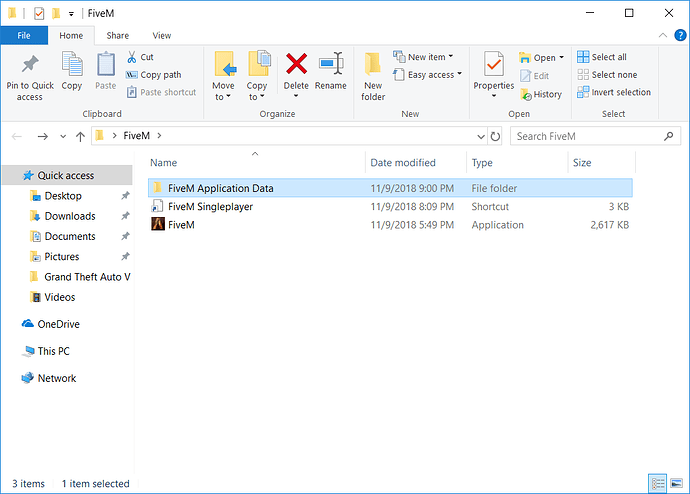Click Copy path in Clipboard group
The image size is (690, 494).
click(x=154, y=75)
